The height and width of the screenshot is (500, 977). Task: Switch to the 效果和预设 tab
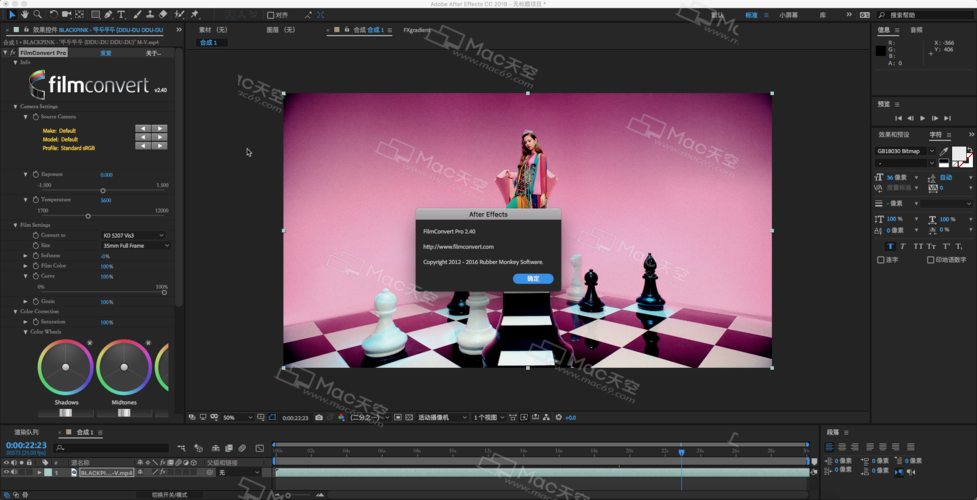(894, 135)
